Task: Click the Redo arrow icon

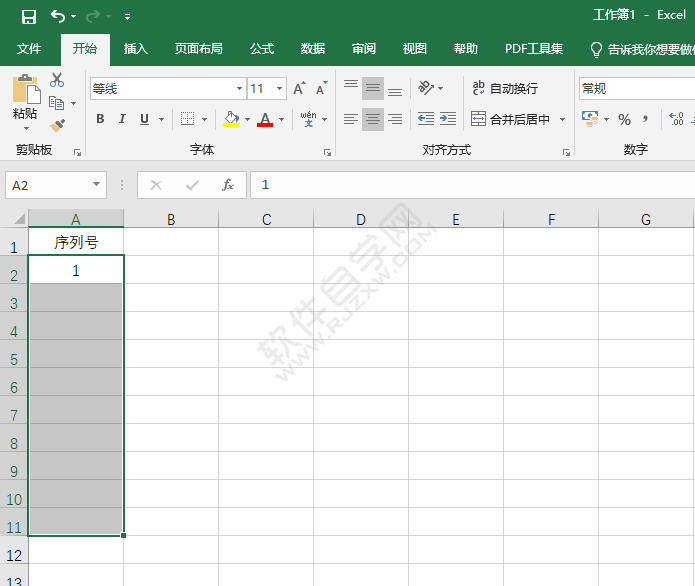Action: pos(93,16)
